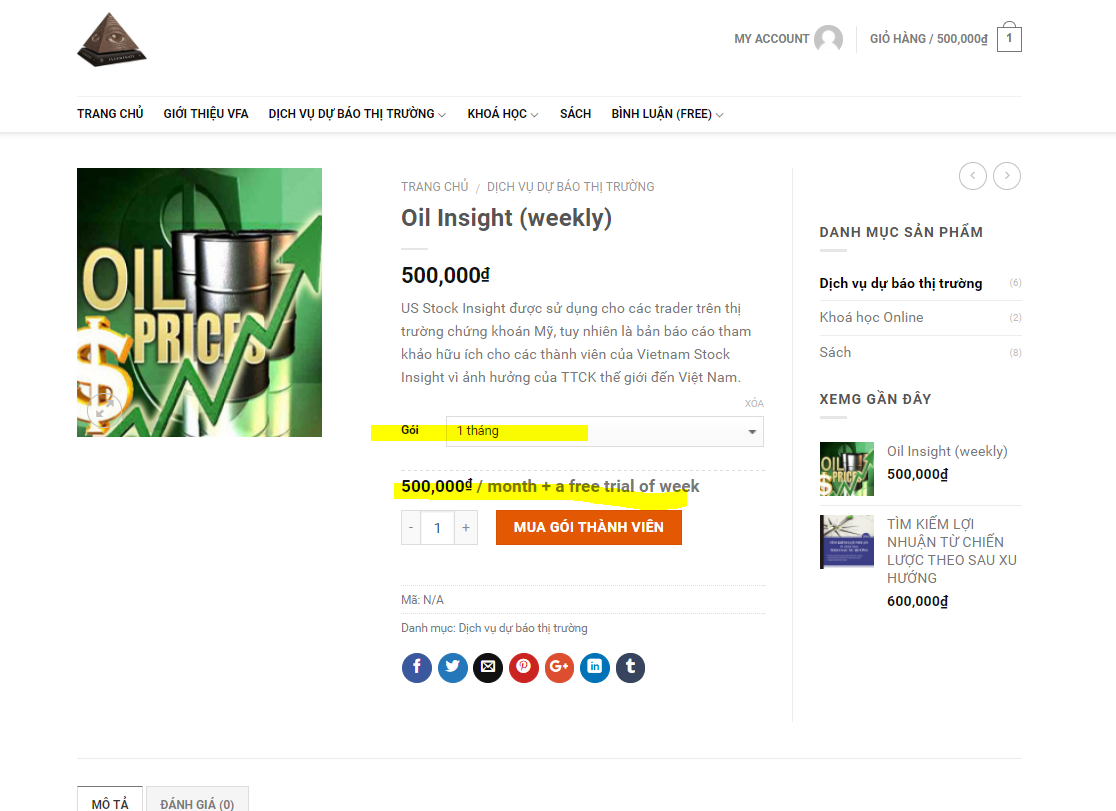This screenshot has height=811, width=1116.
Task: Switch to the Đánh giá (0) tab
Action: tap(197, 802)
